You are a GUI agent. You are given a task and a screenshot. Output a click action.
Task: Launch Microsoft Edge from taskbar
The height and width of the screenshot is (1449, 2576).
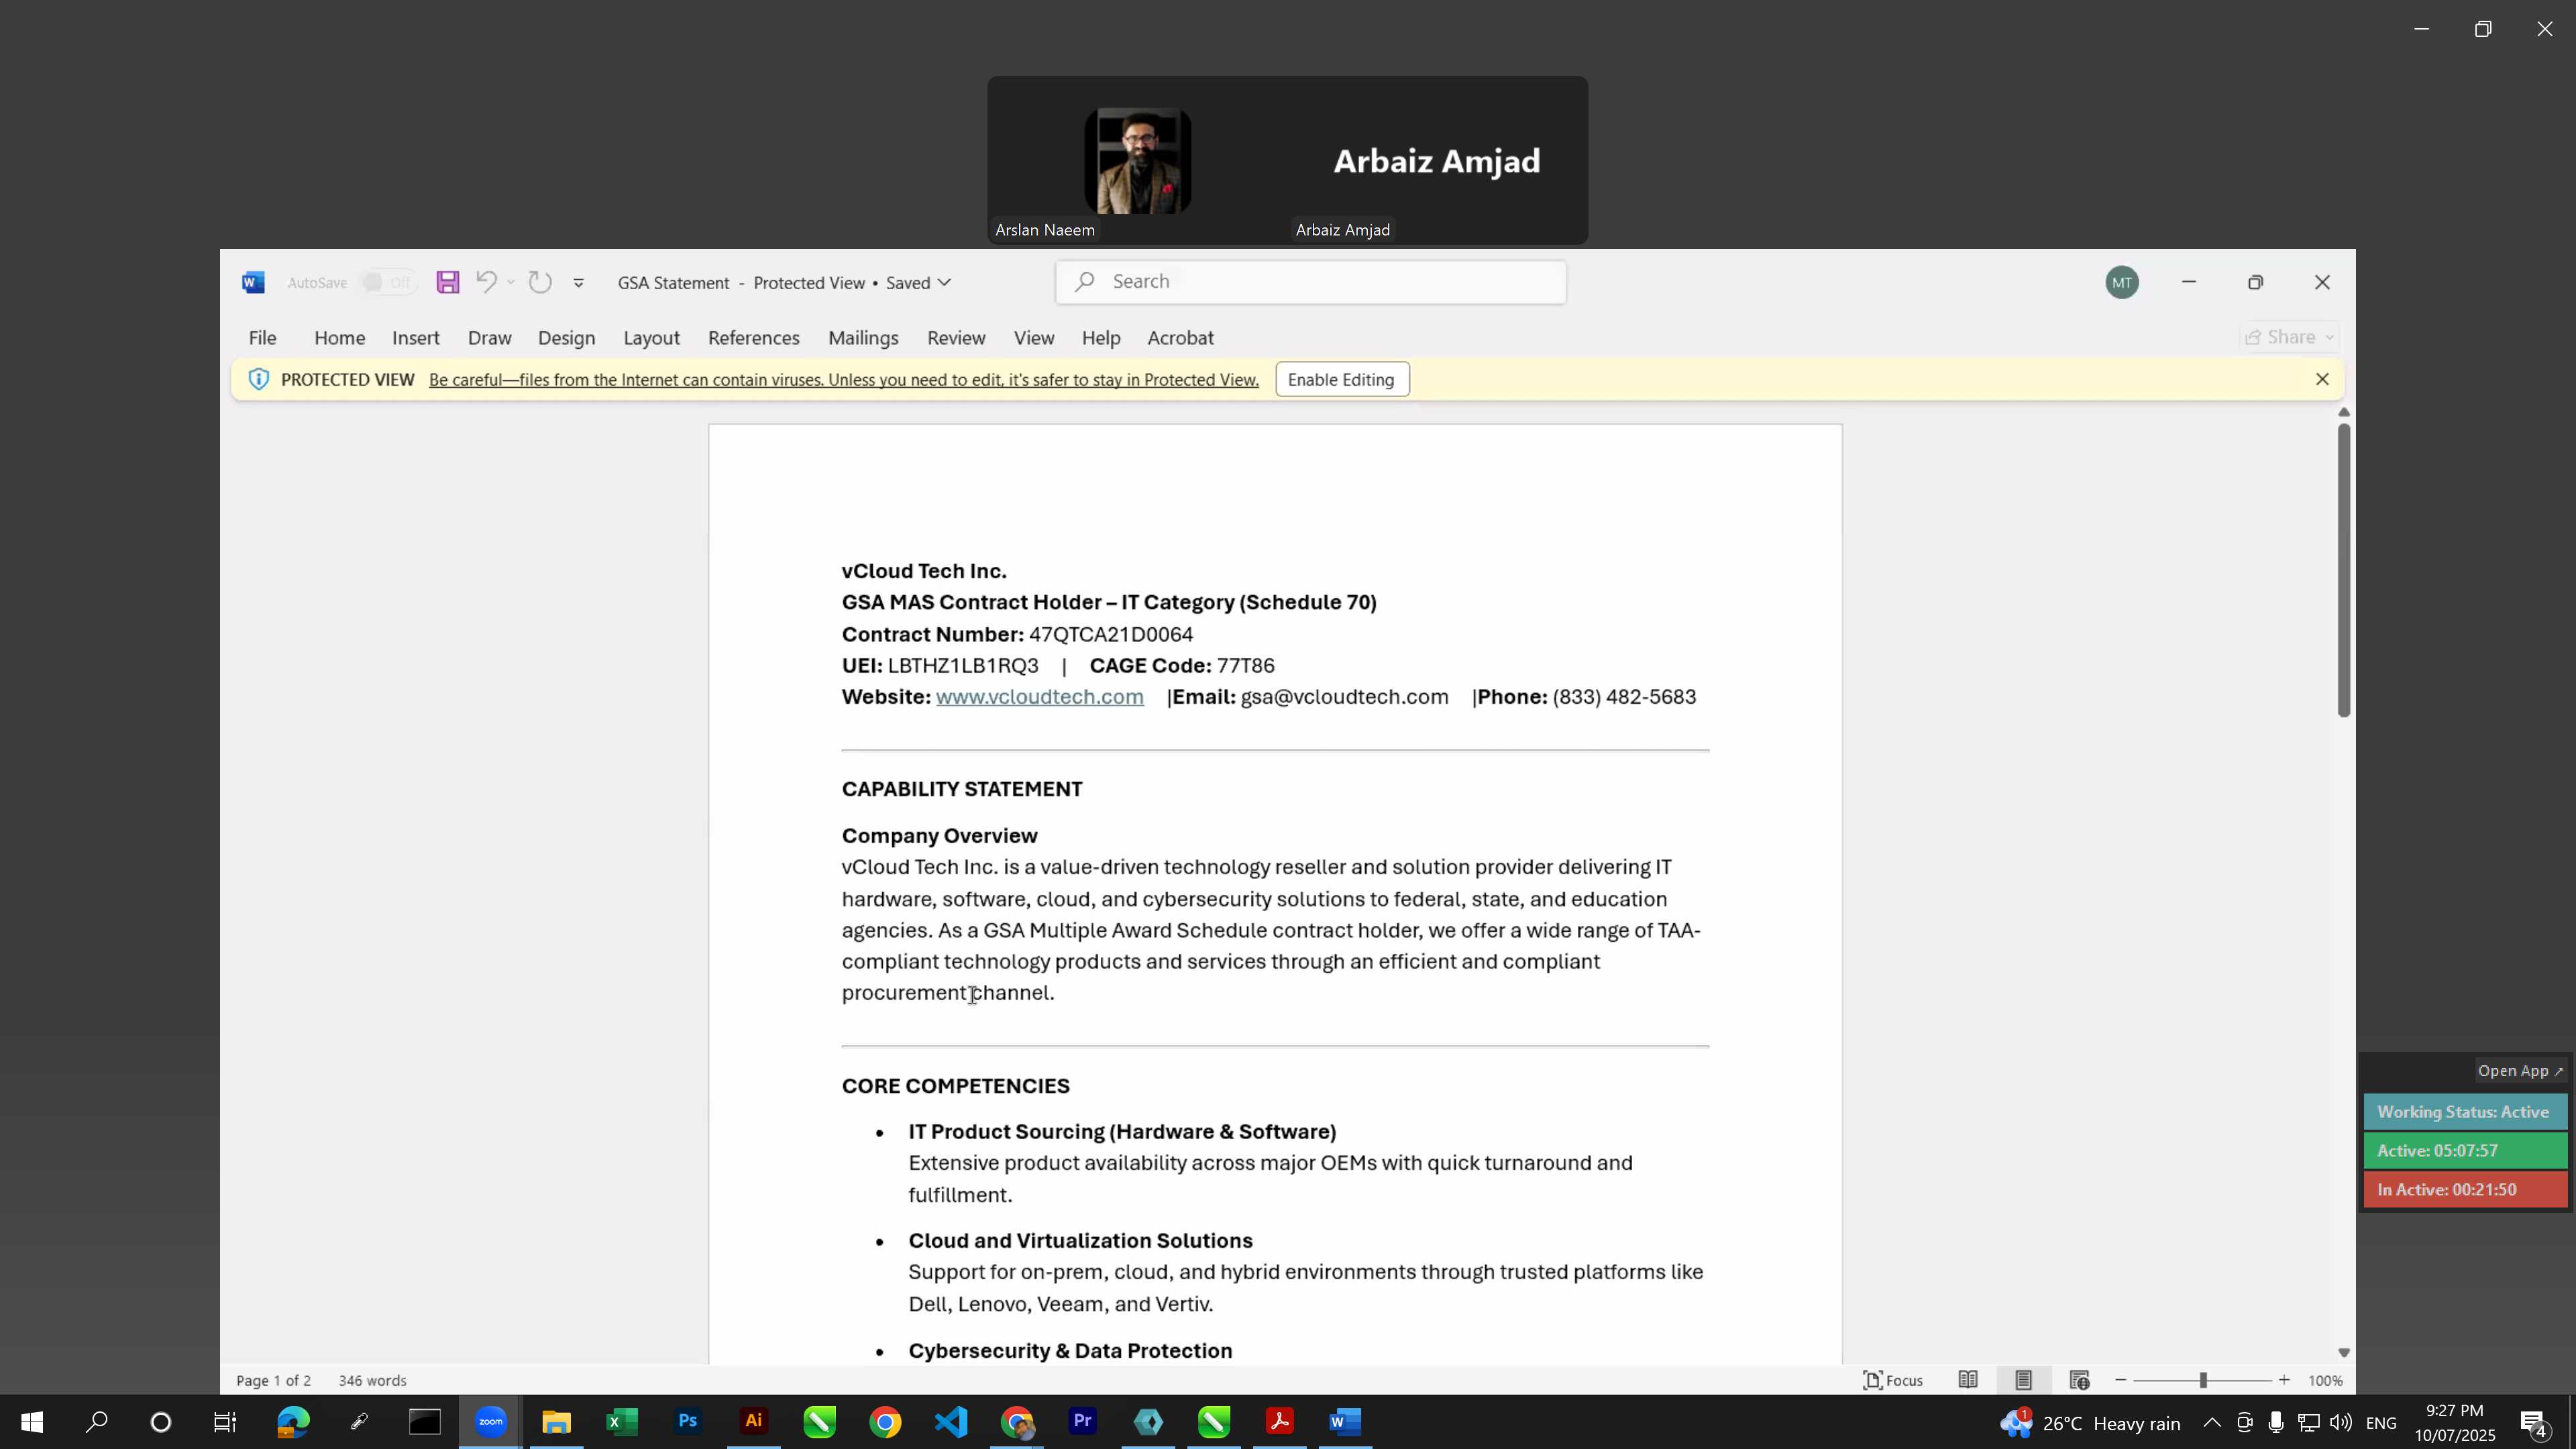click(x=293, y=1422)
